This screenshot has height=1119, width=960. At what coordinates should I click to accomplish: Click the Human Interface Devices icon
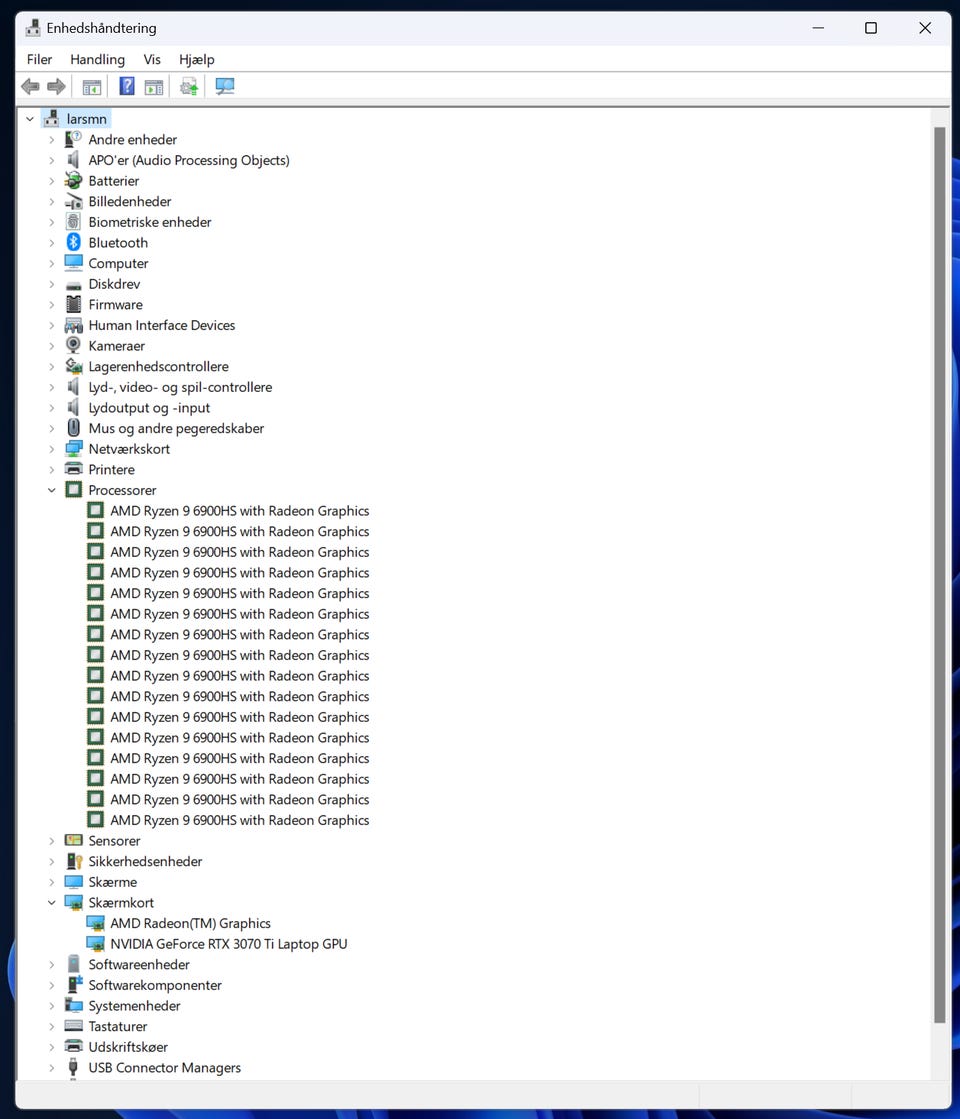[74, 325]
